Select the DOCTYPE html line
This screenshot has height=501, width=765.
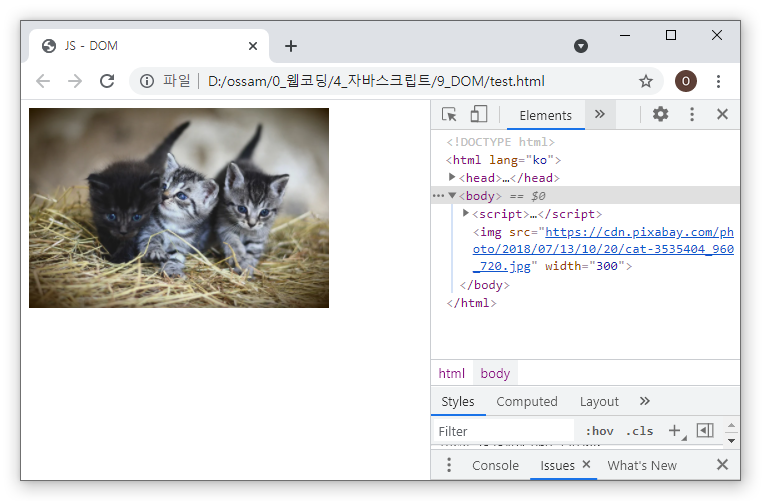point(500,142)
